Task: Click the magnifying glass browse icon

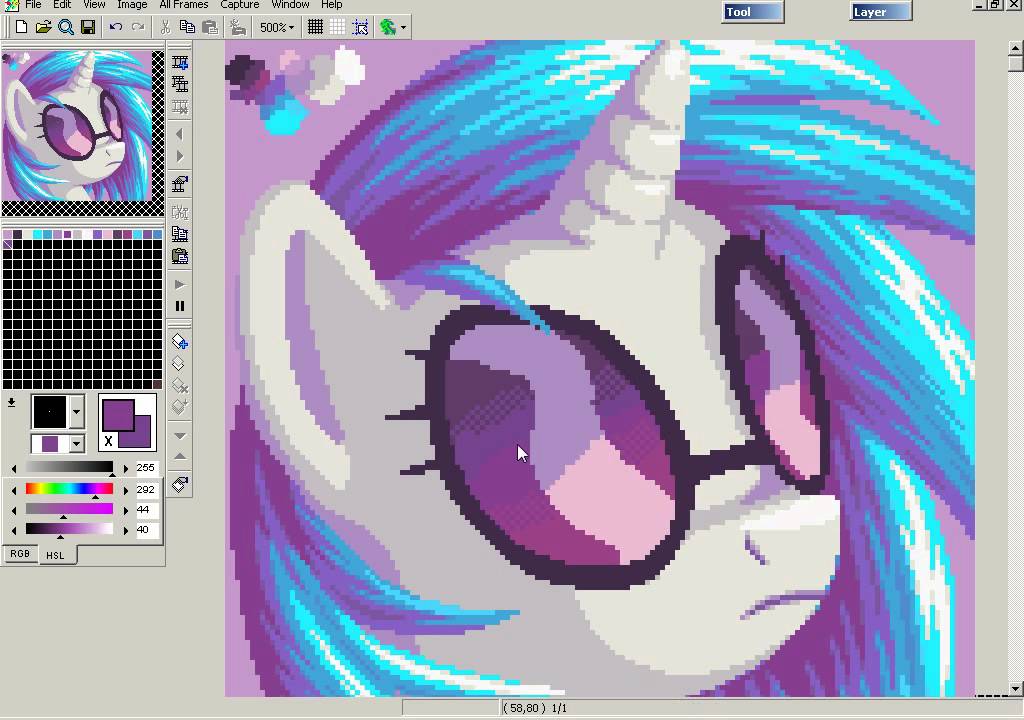Action: tap(65, 27)
